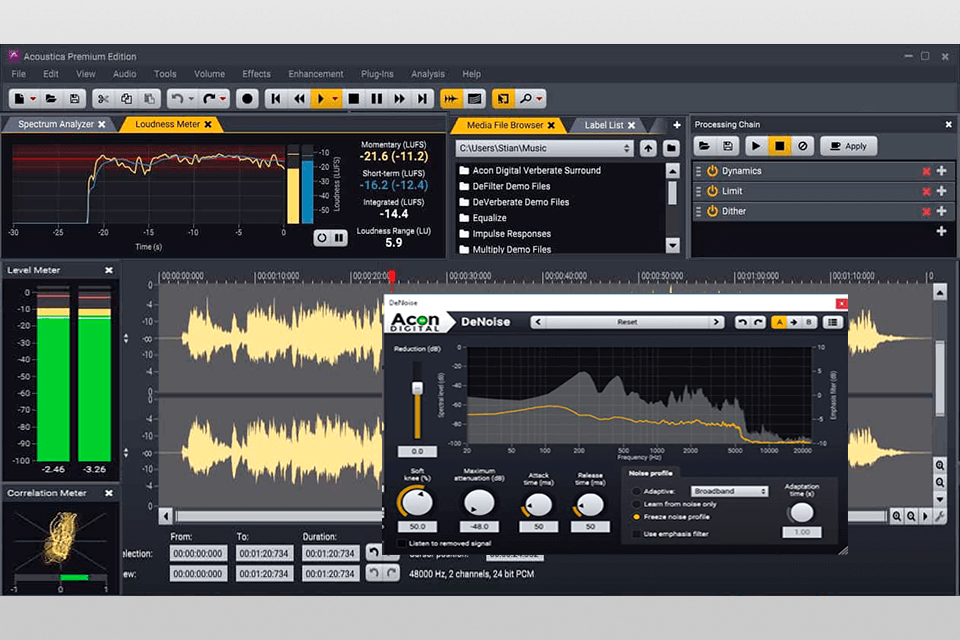Open the Play options dropdown arrow
The width and height of the screenshot is (960, 640).
point(335,99)
